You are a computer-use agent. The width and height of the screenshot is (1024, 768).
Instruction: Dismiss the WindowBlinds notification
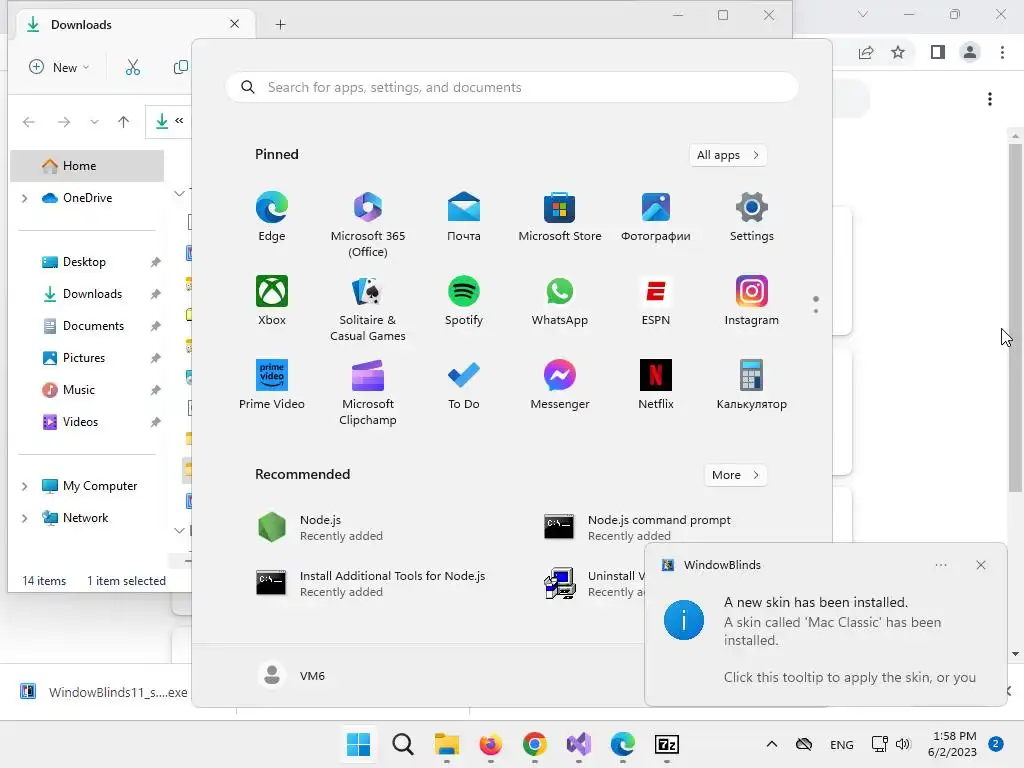coord(980,565)
